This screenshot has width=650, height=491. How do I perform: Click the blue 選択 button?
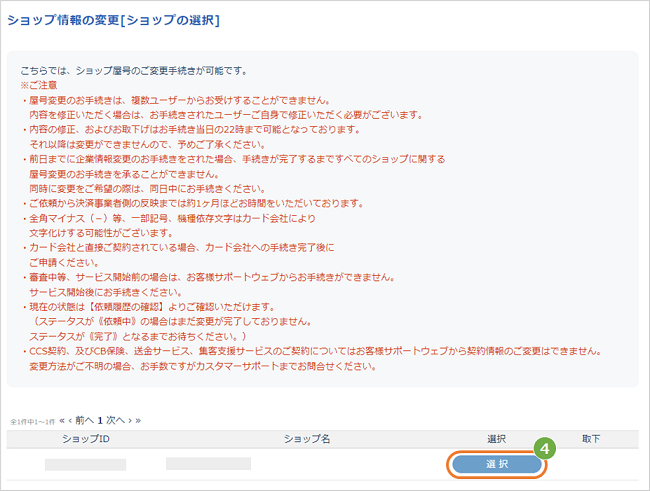[x=497, y=464]
